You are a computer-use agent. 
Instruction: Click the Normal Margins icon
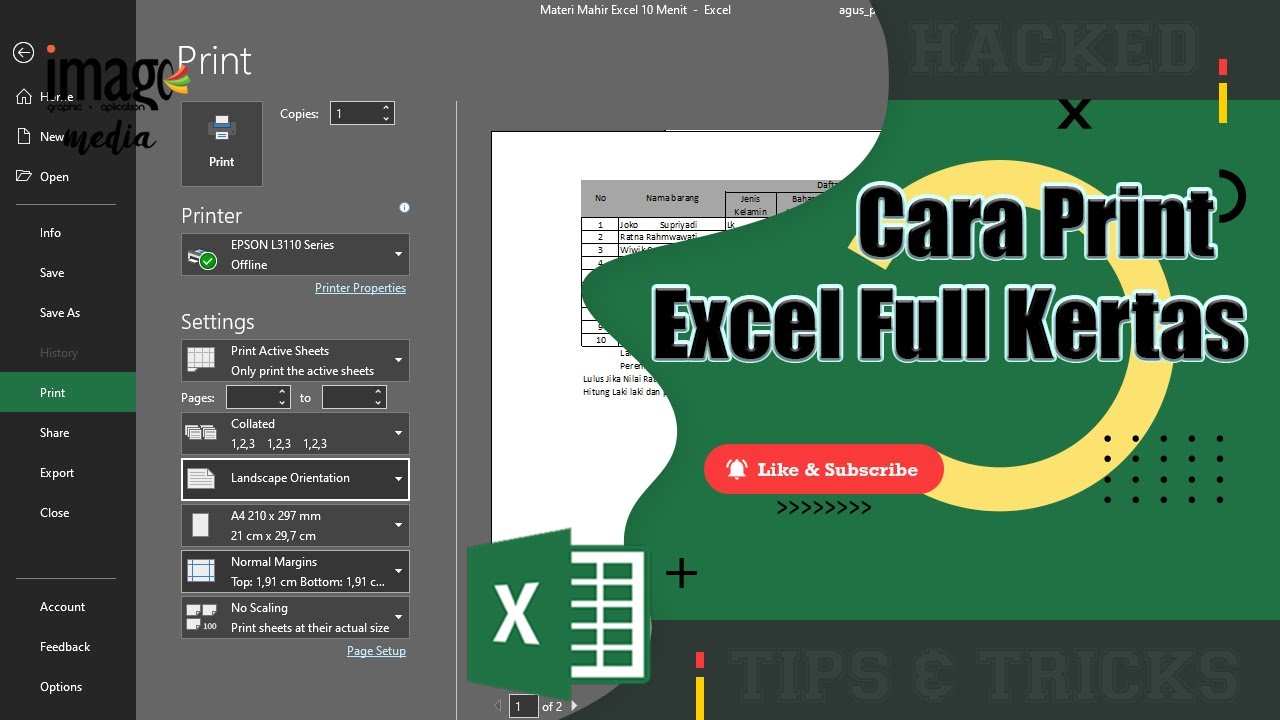[x=201, y=571]
